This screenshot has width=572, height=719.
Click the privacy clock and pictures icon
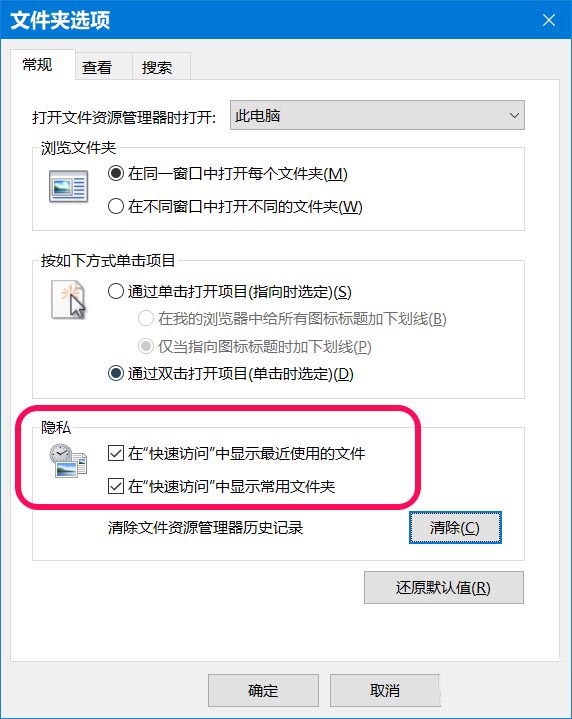[x=68, y=461]
